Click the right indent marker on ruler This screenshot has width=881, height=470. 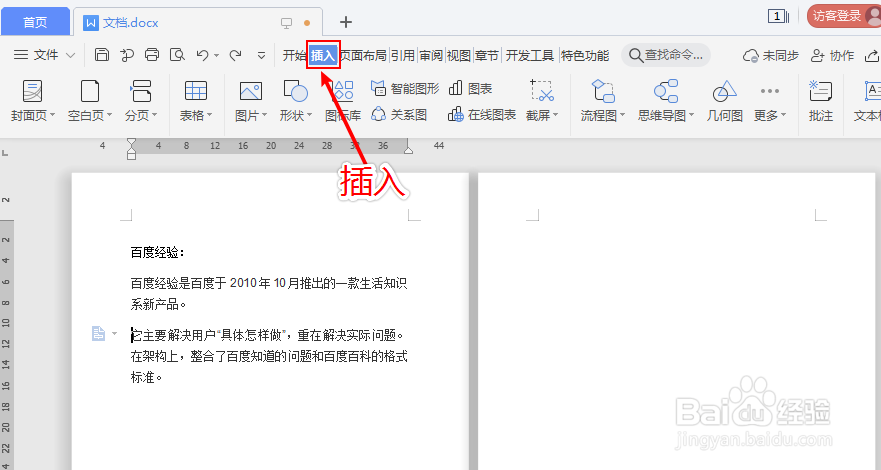(x=408, y=149)
